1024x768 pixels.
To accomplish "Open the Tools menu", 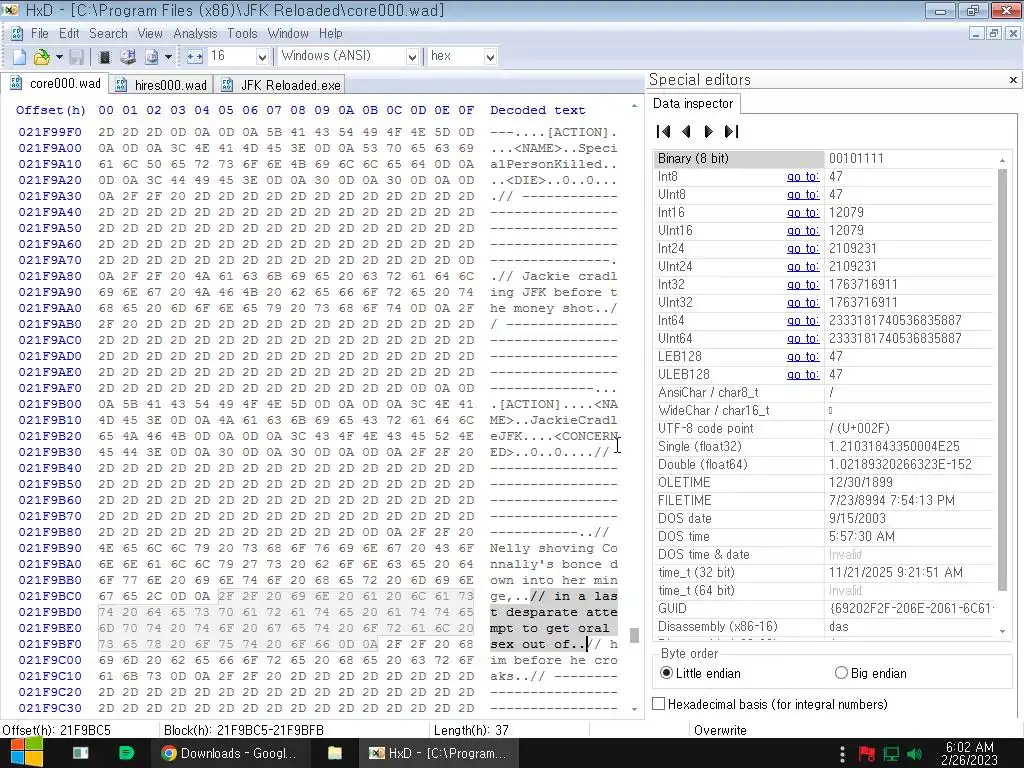I will [x=242, y=33].
